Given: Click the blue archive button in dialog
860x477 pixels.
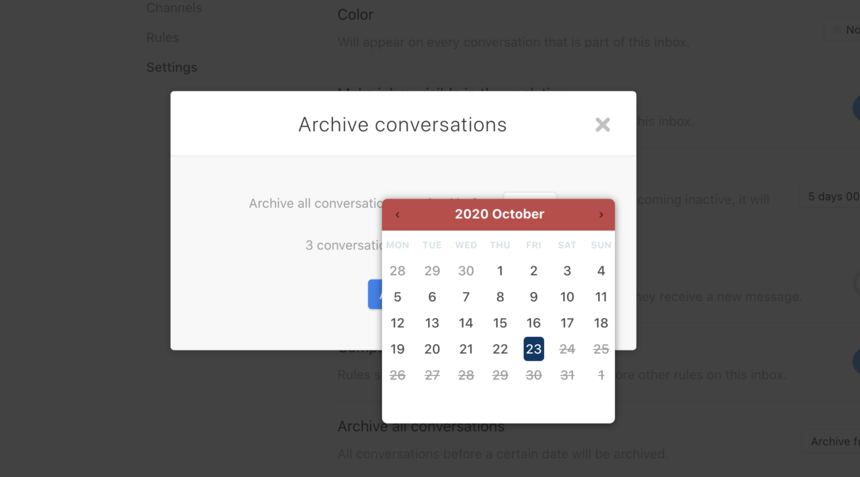Looking at the screenshot, I should tap(375, 294).
